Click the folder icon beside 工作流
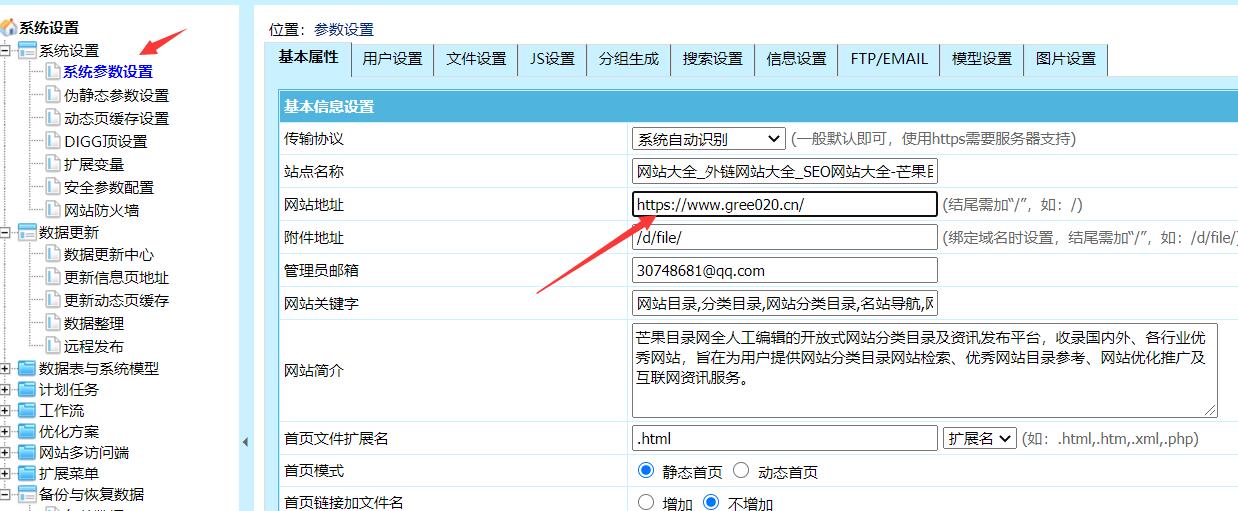The width and height of the screenshot is (1238, 511). [x=27, y=411]
